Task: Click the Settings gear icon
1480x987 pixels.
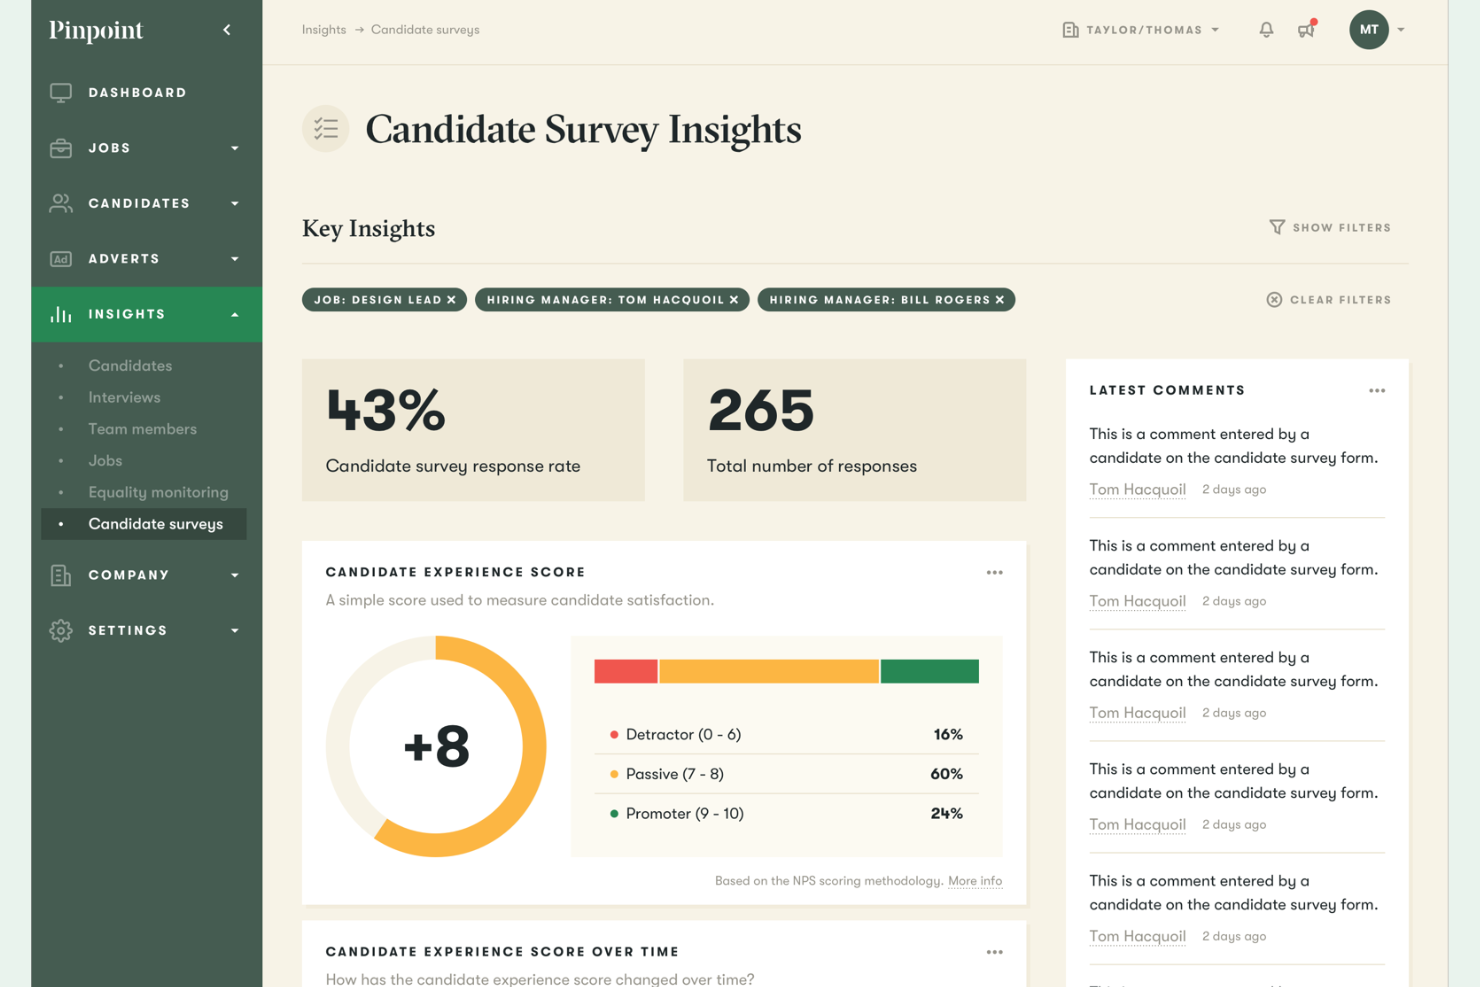Action: (61, 631)
